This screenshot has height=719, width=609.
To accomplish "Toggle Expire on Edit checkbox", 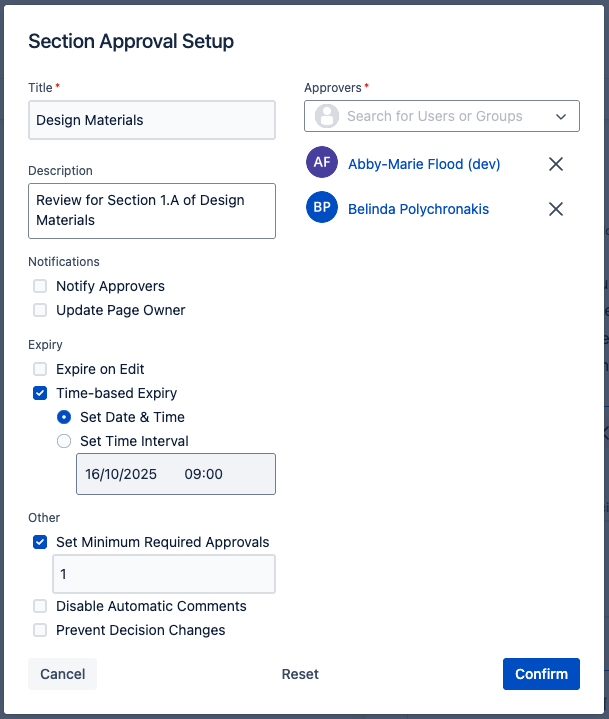I will (x=40, y=369).
